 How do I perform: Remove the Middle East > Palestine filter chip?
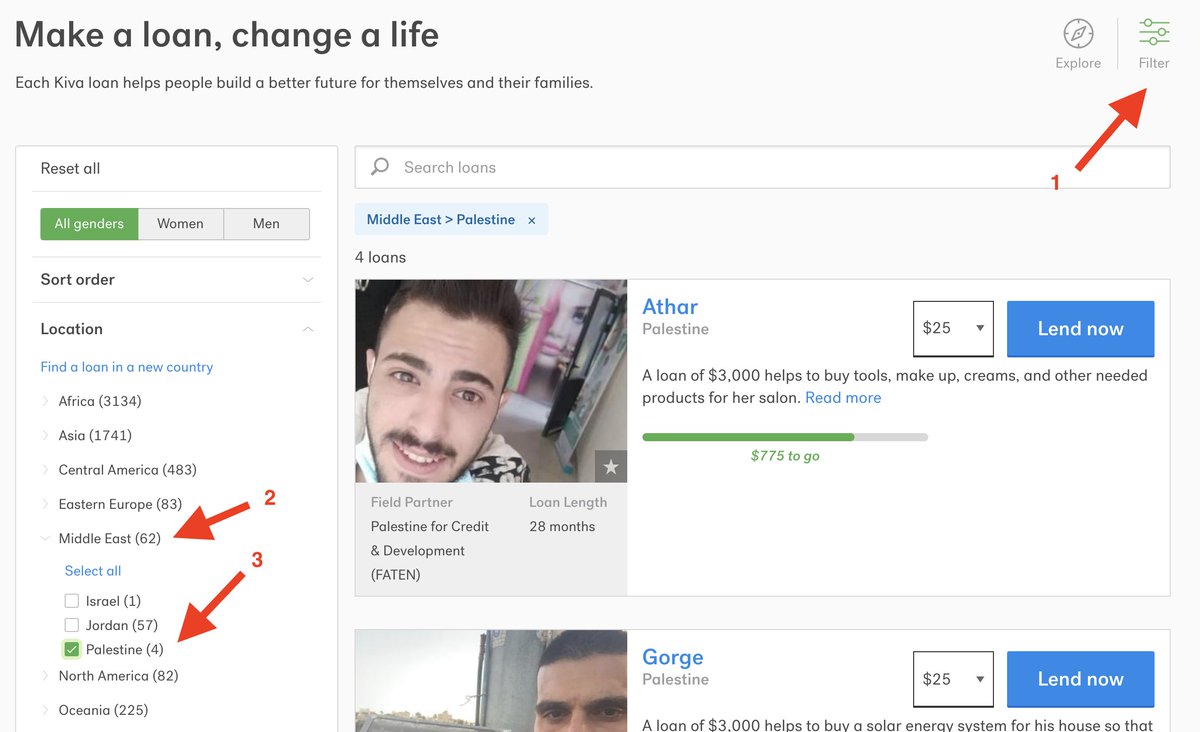point(532,220)
